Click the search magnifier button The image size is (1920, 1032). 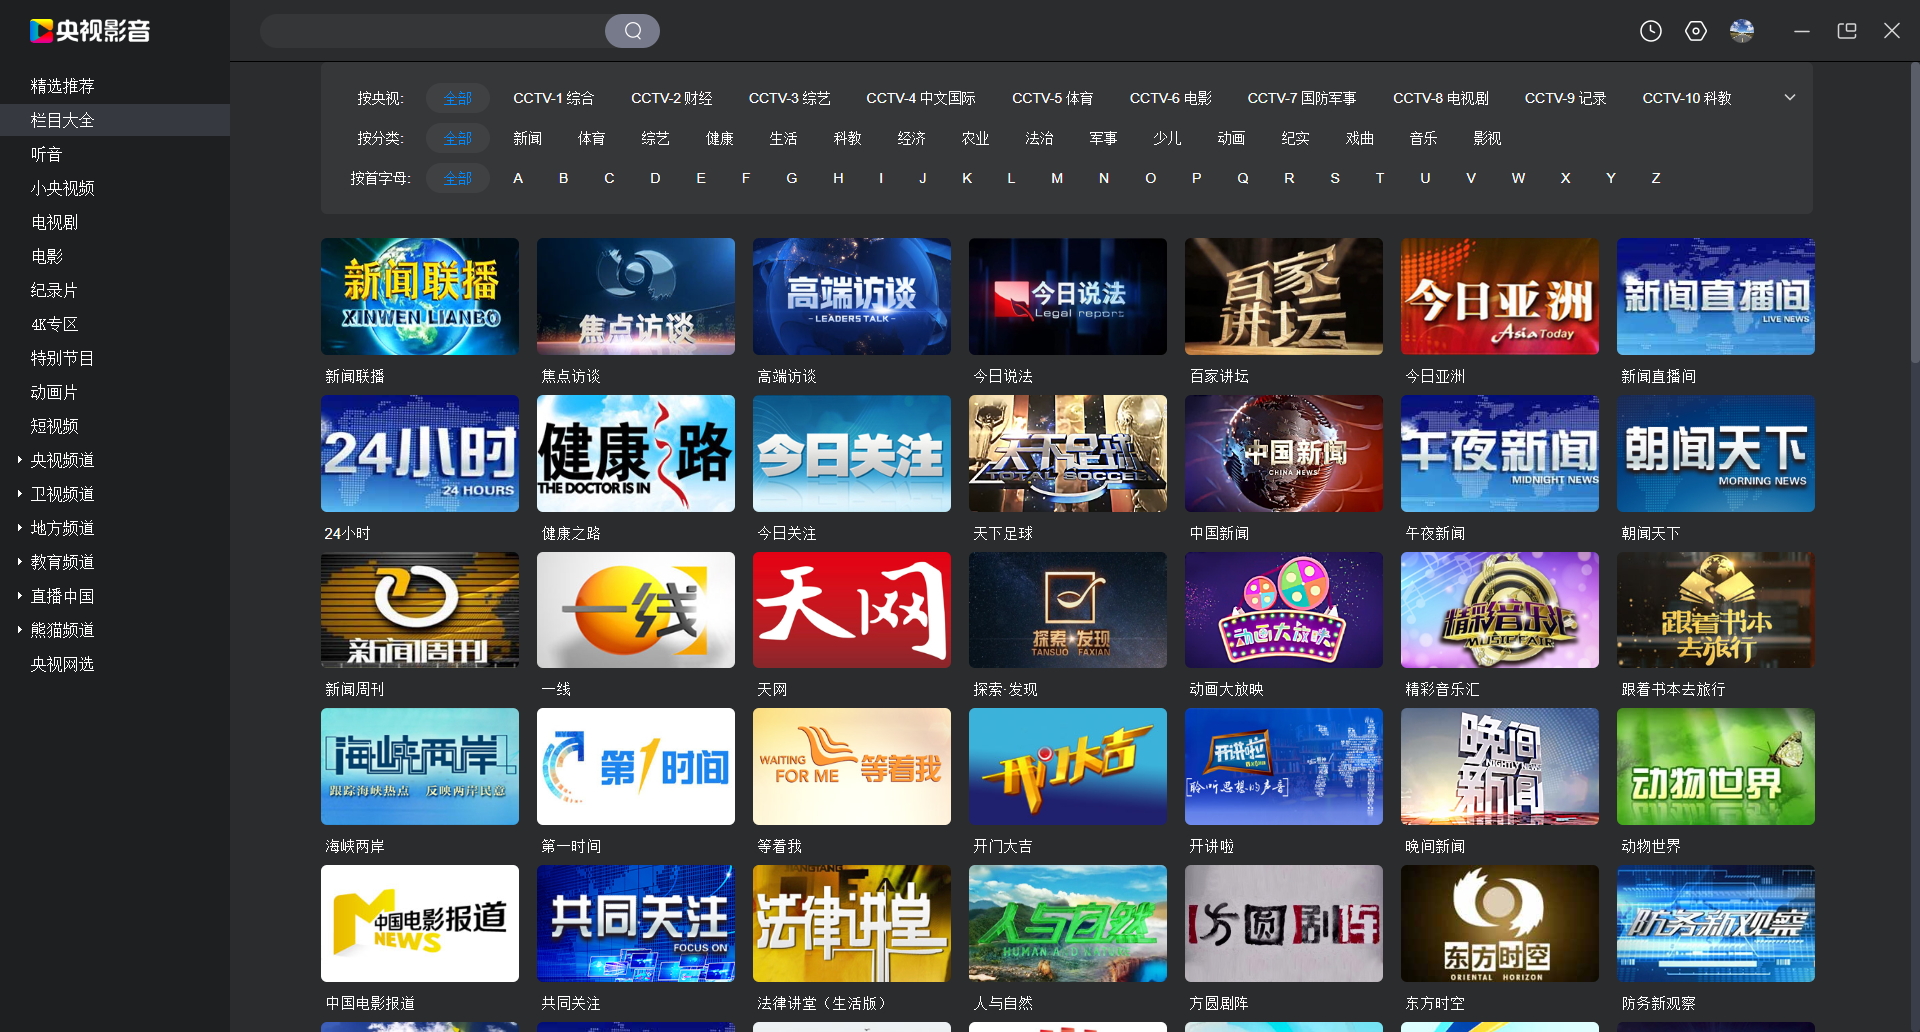pyautogui.click(x=632, y=31)
